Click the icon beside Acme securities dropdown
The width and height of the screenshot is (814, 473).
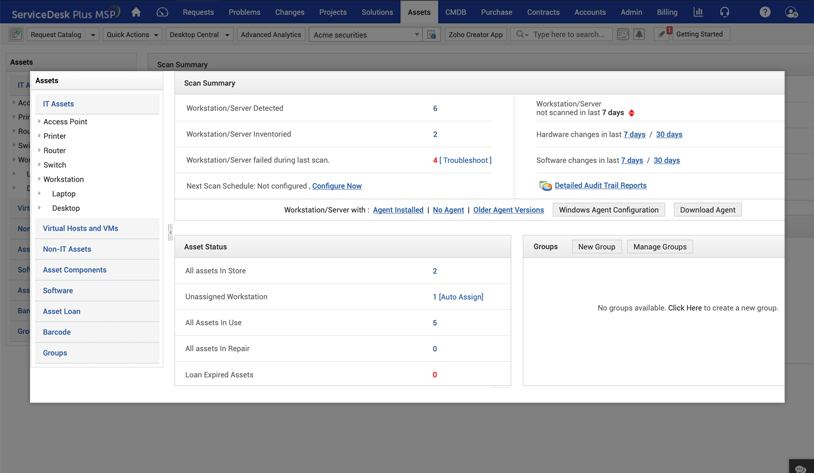[x=432, y=34]
